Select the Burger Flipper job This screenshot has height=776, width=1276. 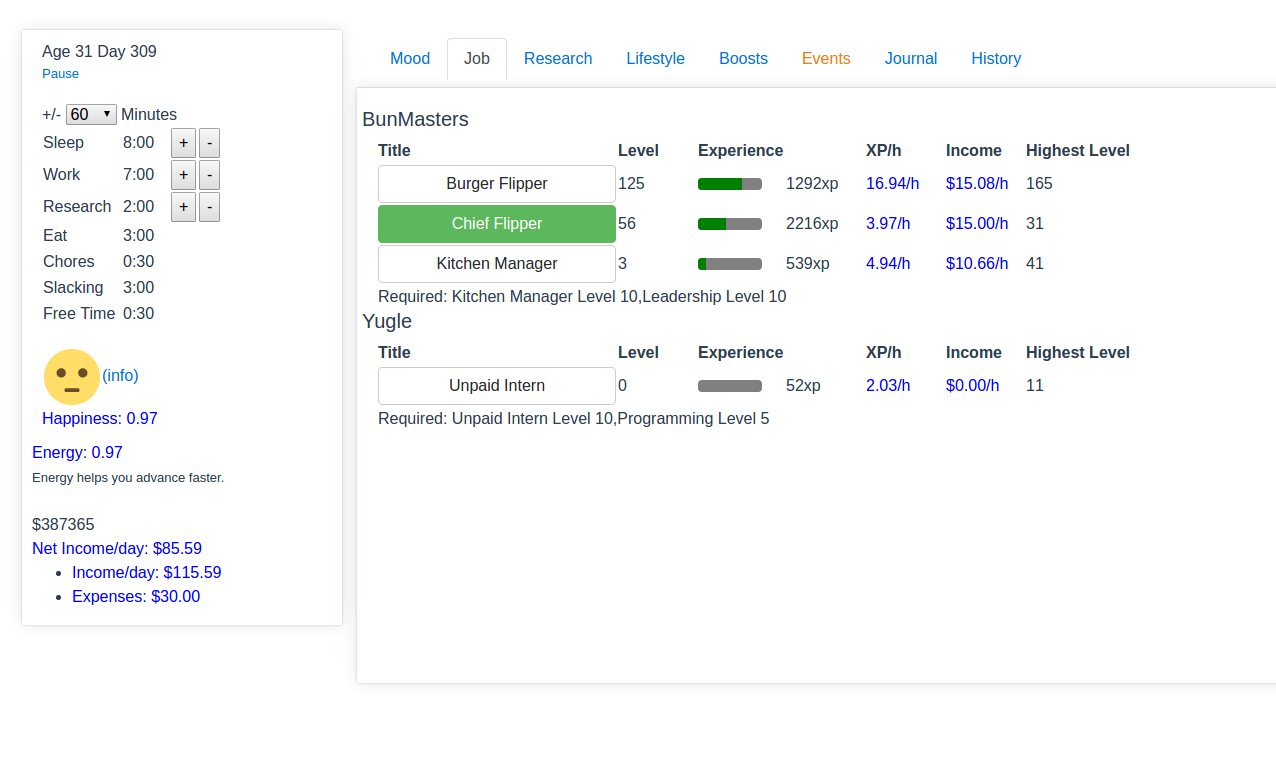tap(496, 184)
